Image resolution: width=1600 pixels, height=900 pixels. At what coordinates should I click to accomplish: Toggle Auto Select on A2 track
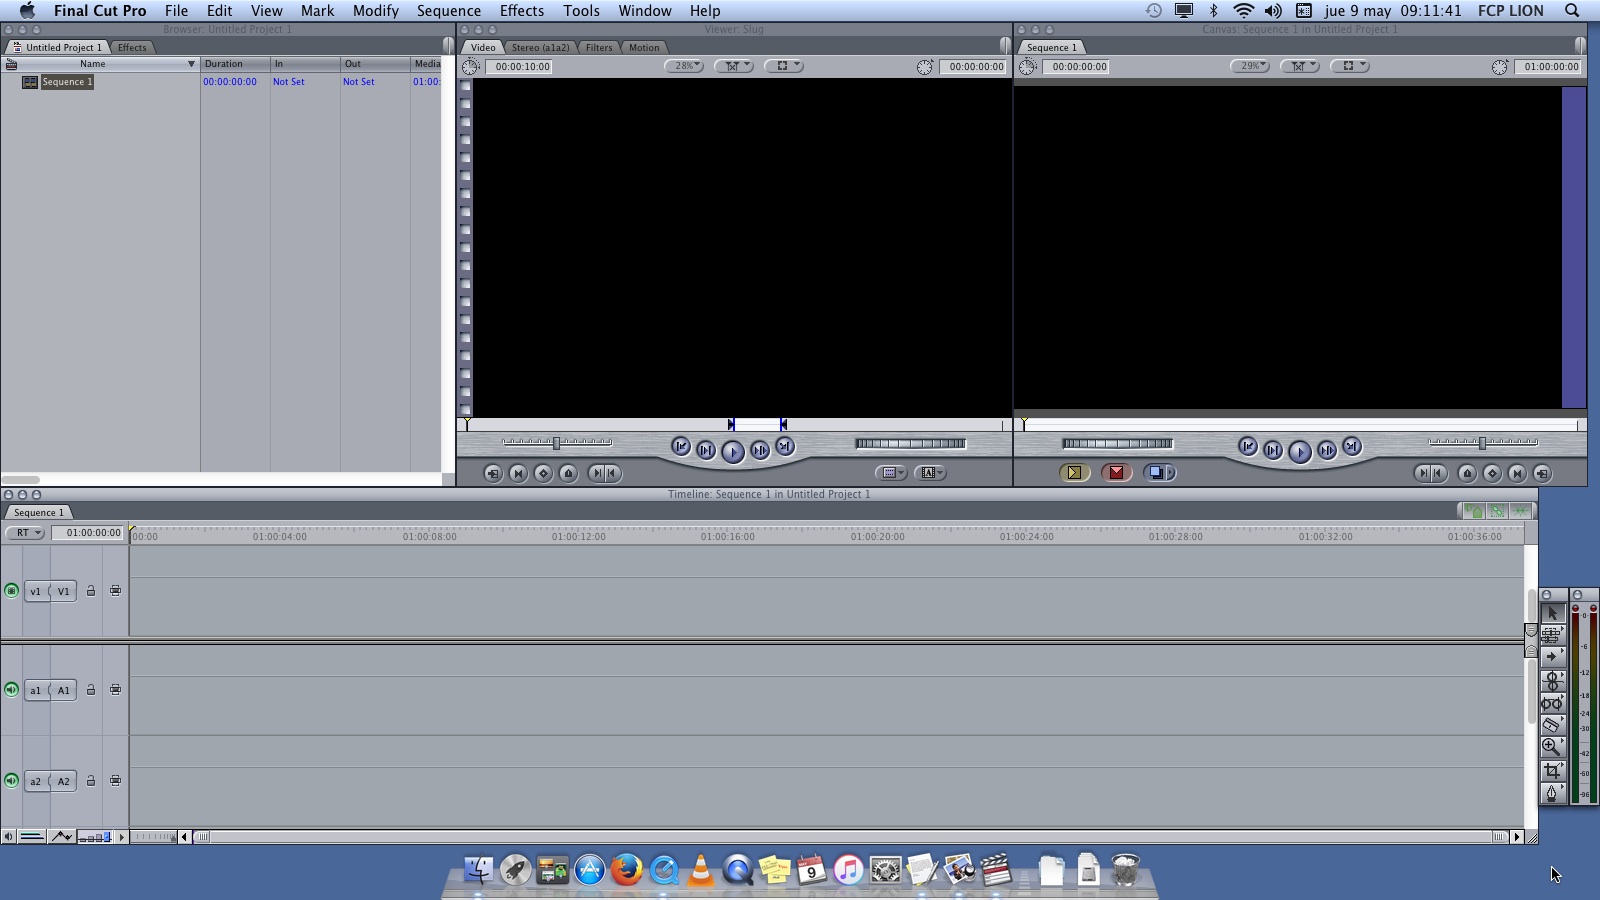point(115,781)
